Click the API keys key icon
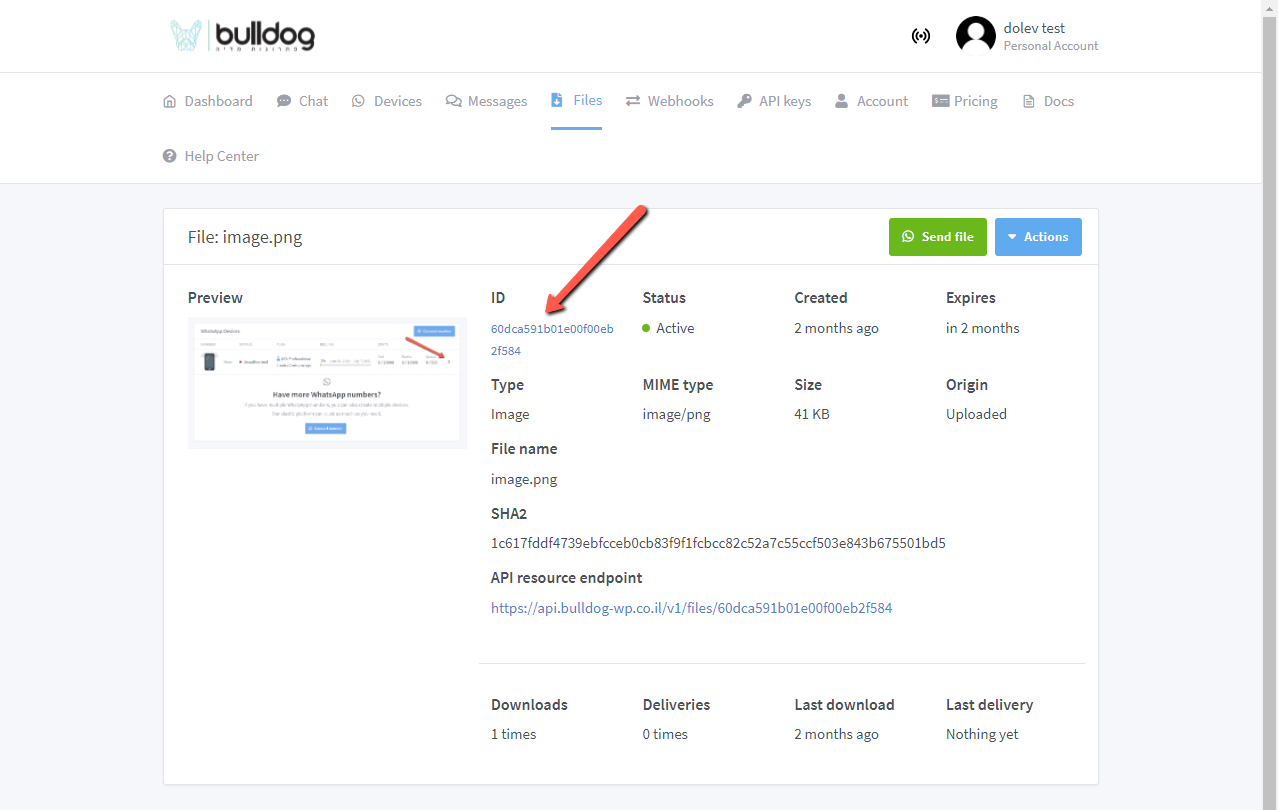Screen dimensions: 1278x810 744,101
